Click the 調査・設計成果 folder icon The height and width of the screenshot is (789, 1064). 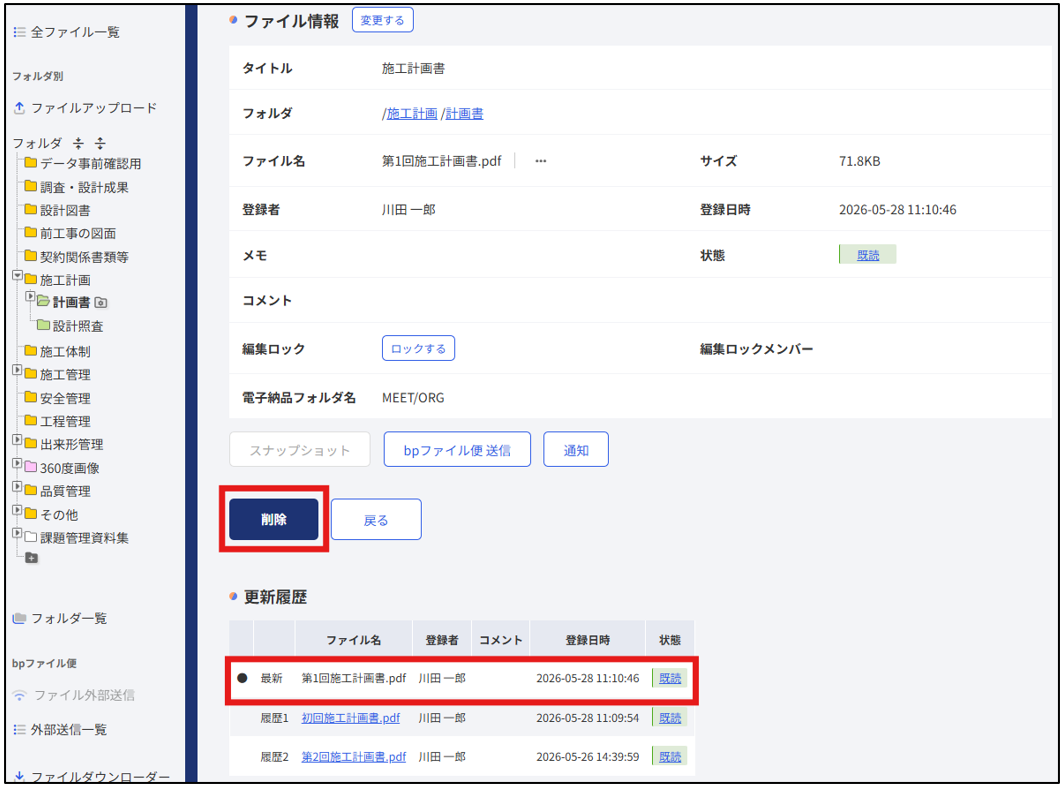click(x=31, y=186)
